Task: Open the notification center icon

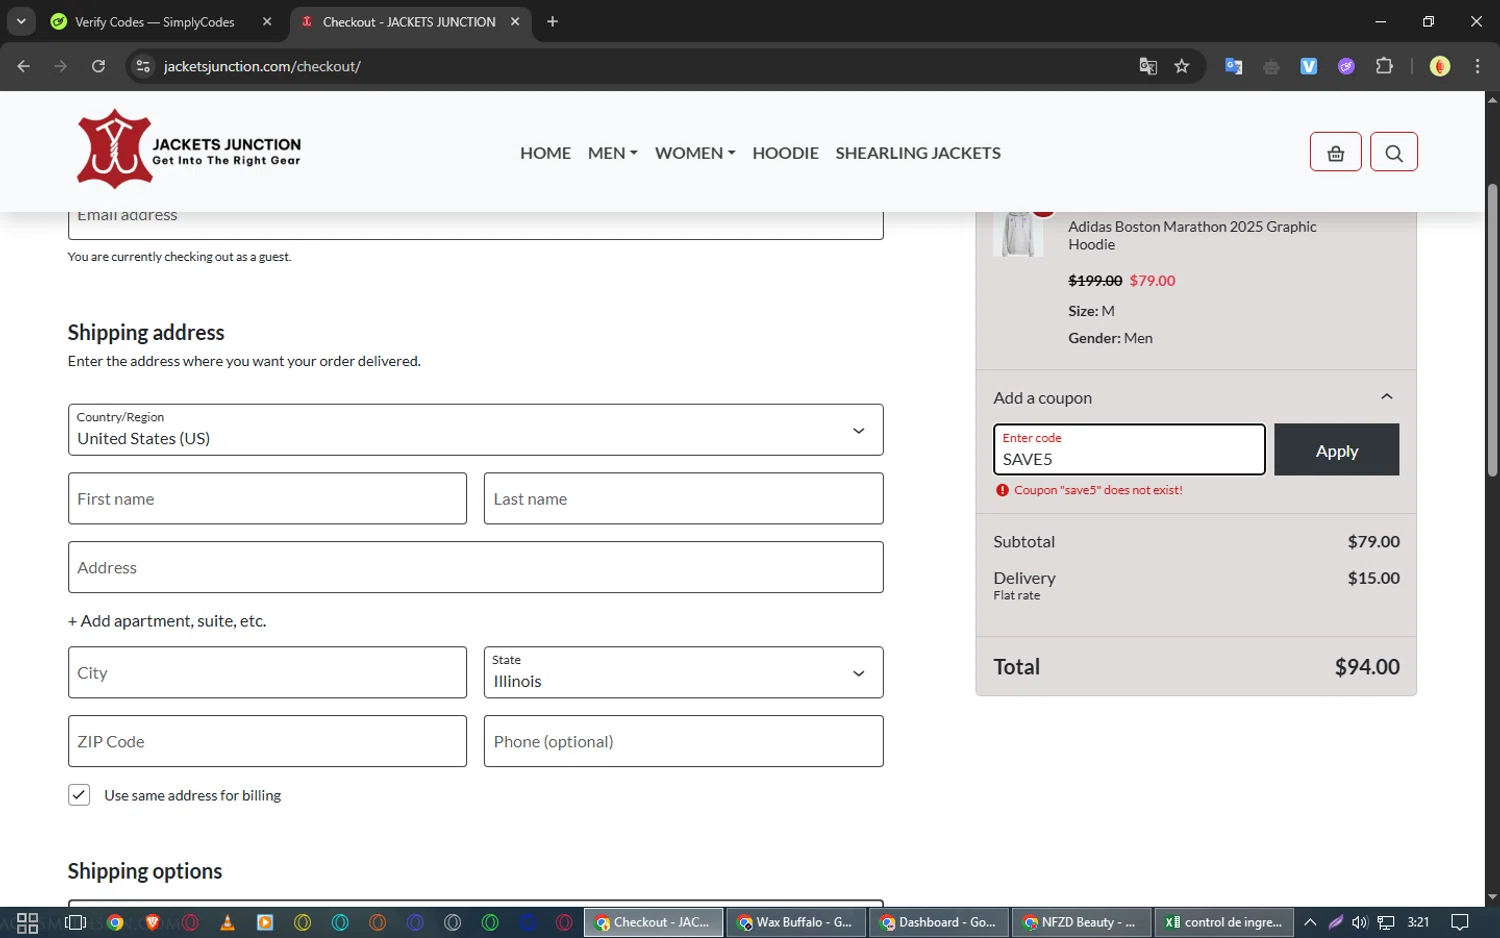Action: [x=1460, y=922]
